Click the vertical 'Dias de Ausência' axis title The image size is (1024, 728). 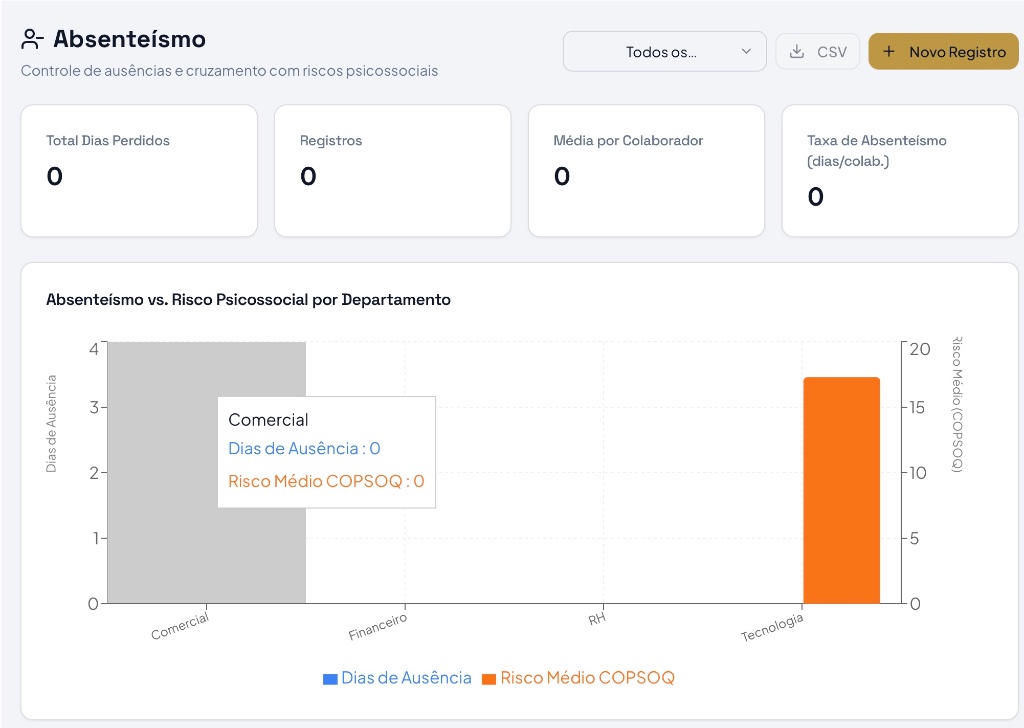click(x=52, y=424)
